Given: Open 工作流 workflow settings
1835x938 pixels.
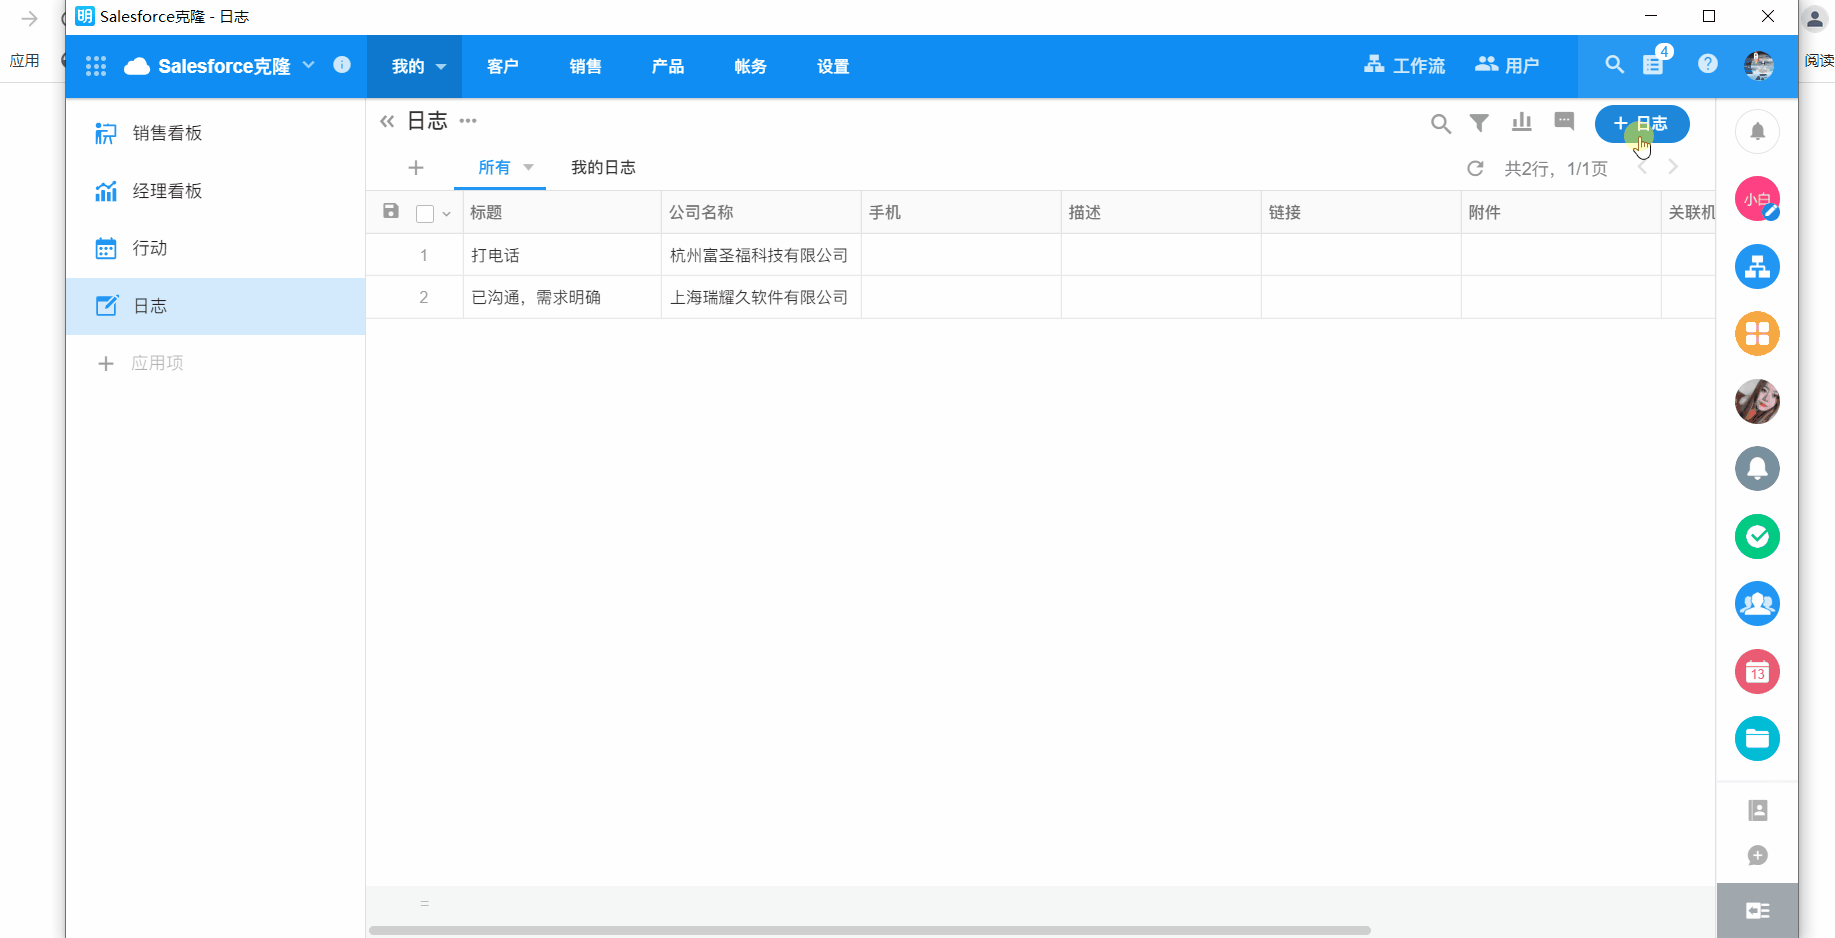Looking at the screenshot, I should pyautogui.click(x=1405, y=66).
